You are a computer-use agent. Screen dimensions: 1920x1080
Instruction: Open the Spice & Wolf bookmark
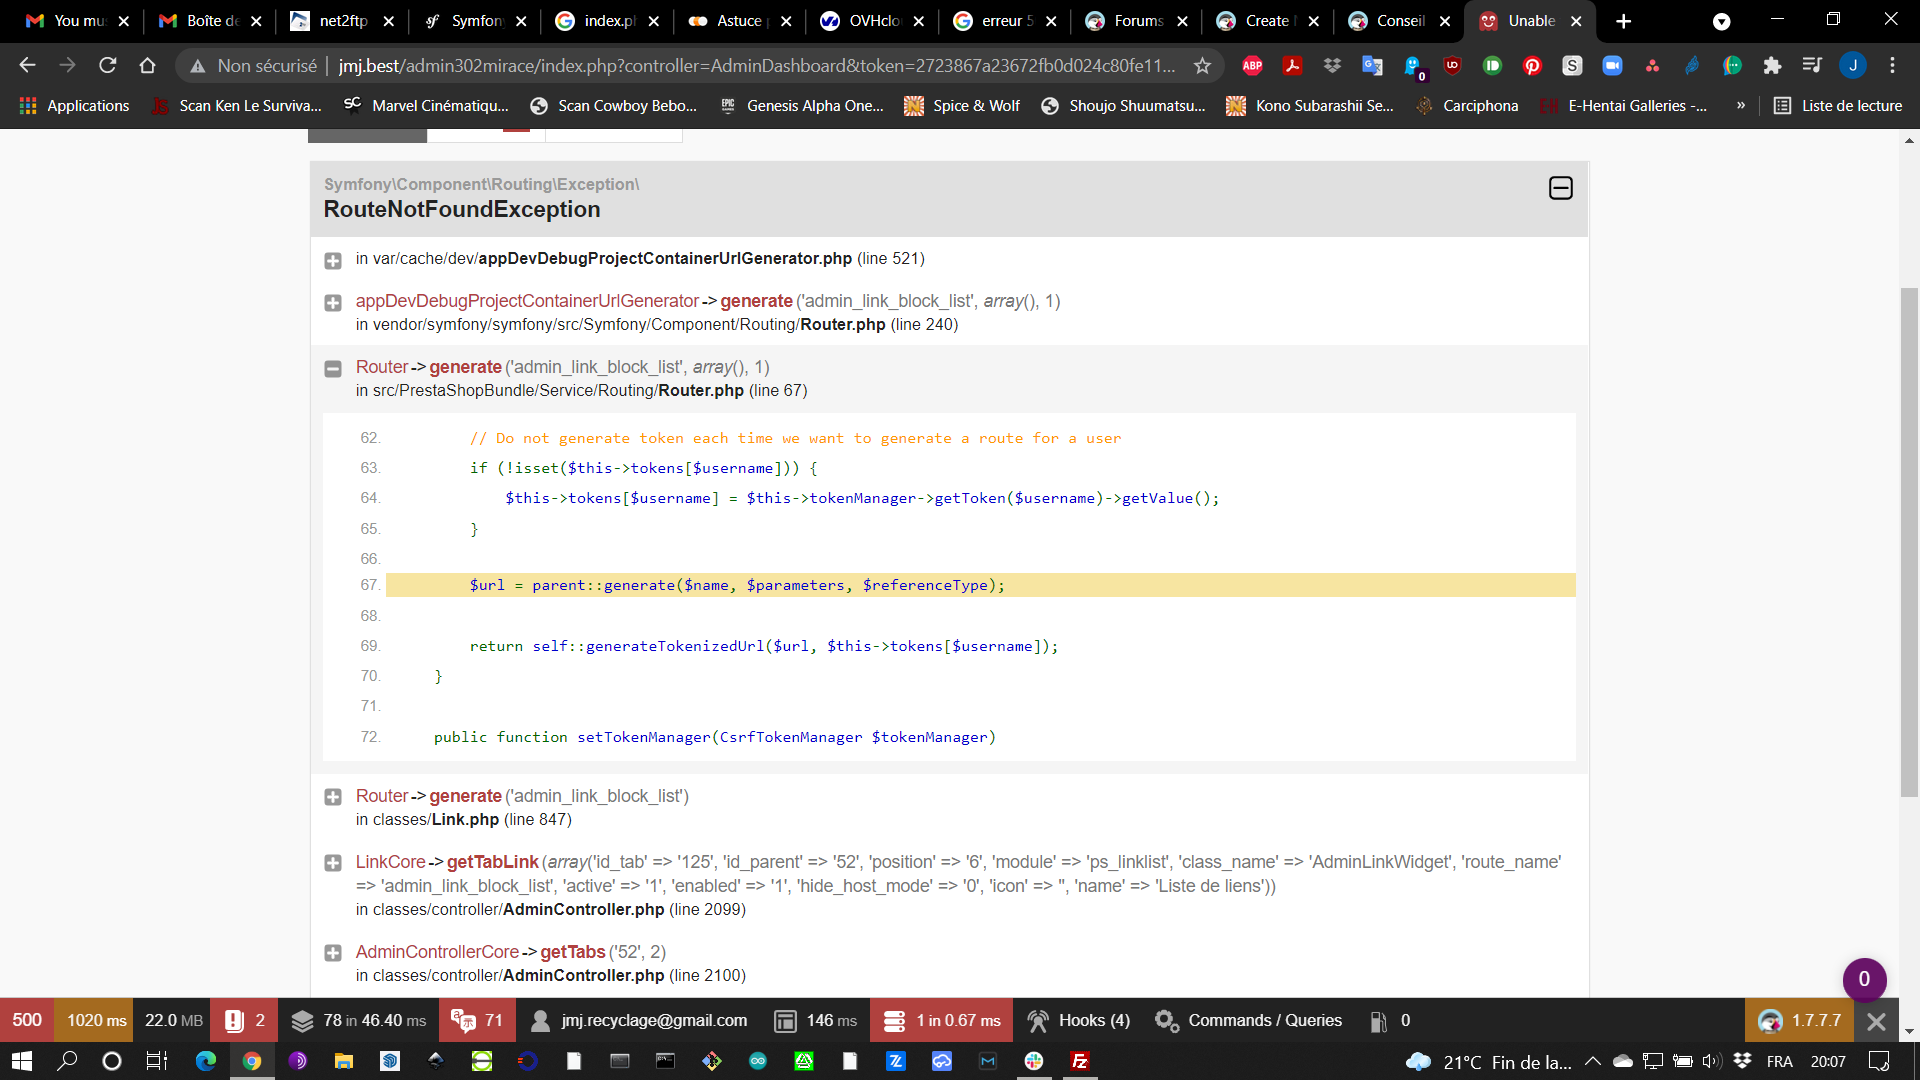[962, 105]
